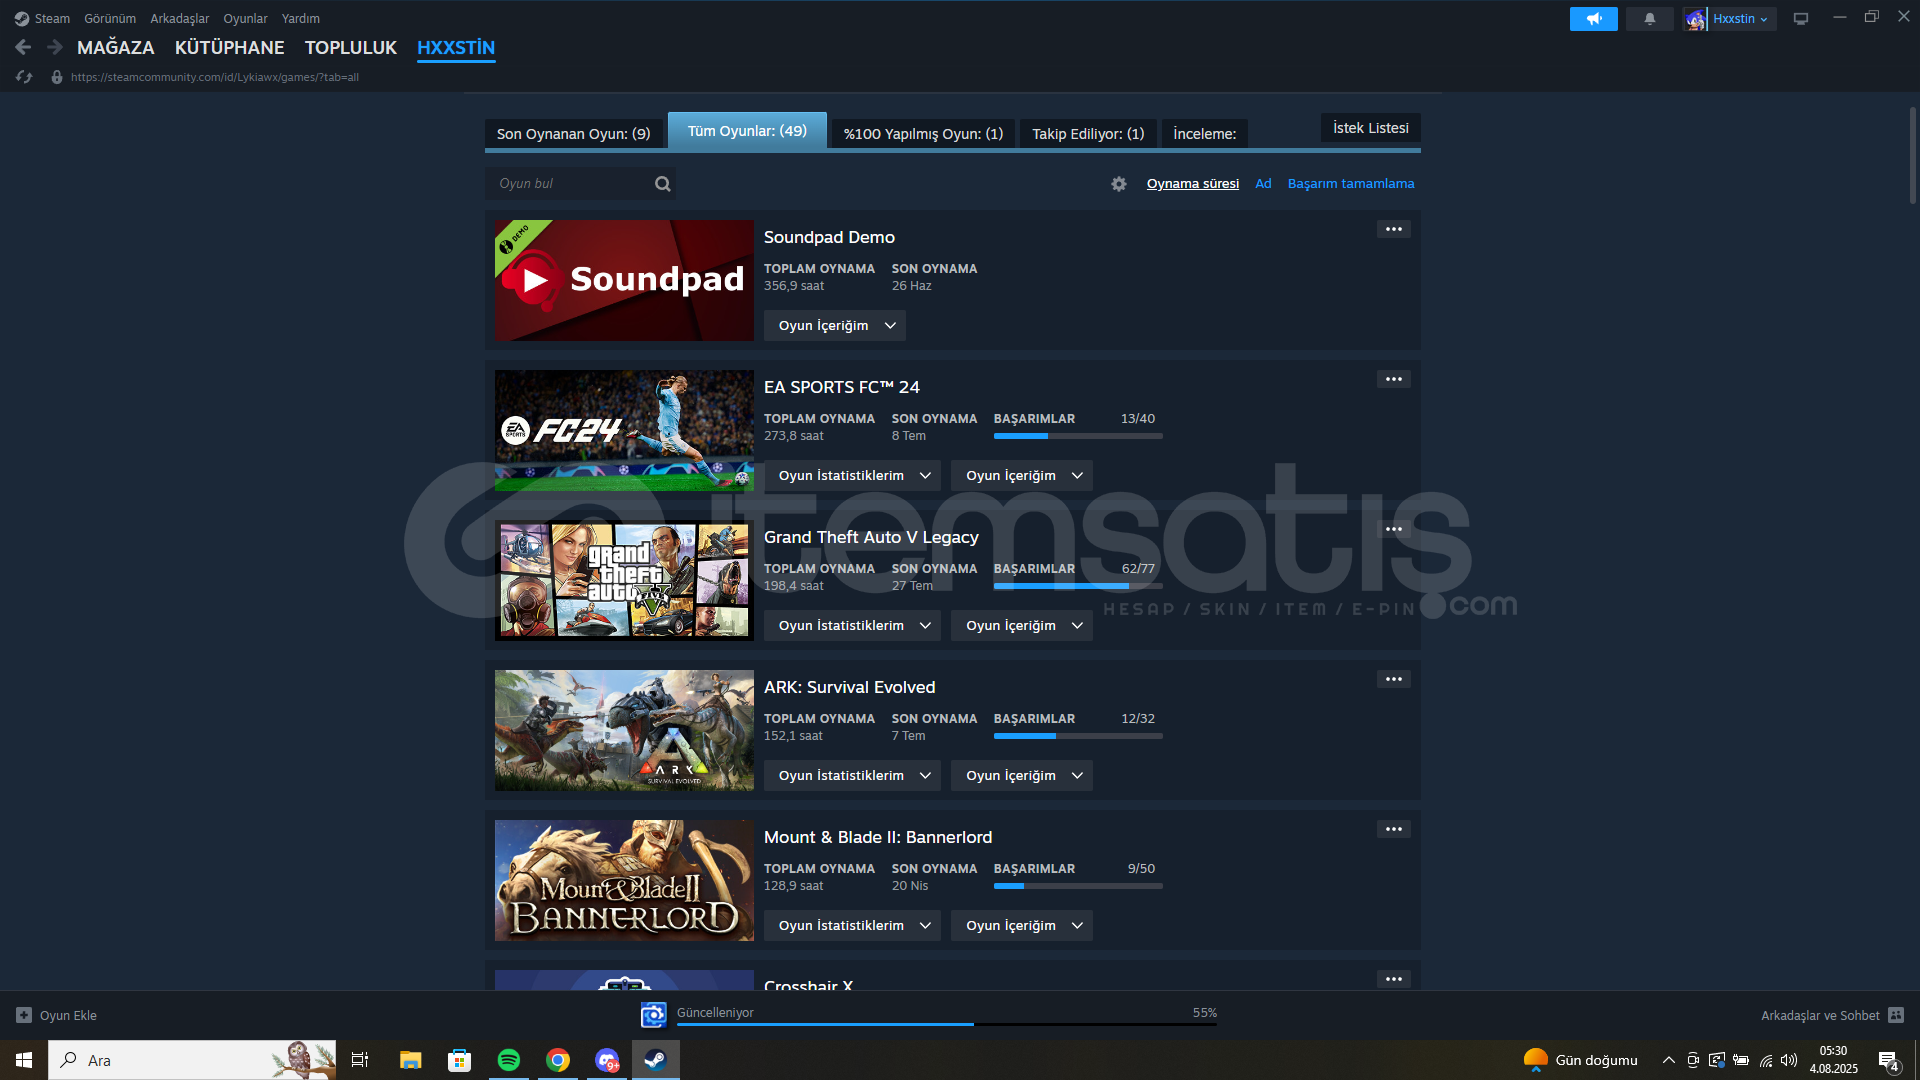Open the Hxxstin account dropdown

pos(1741,19)
